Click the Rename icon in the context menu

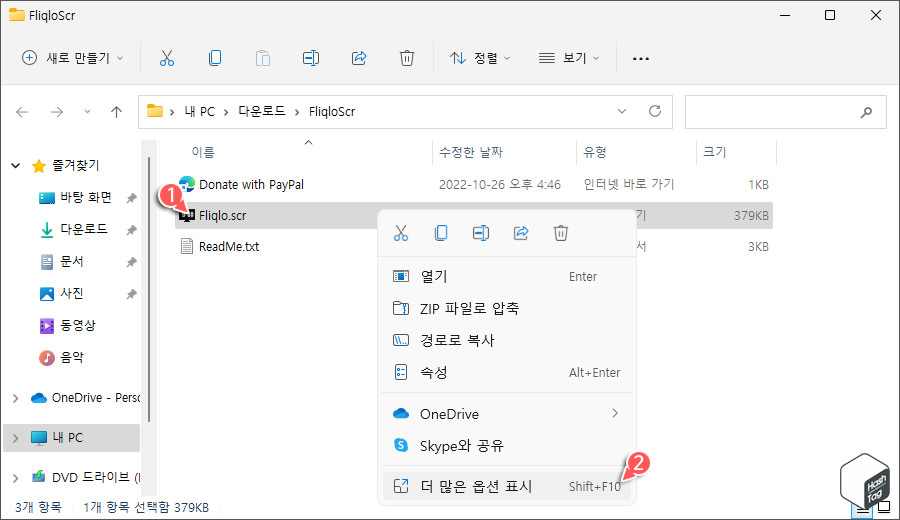[481, 233]
